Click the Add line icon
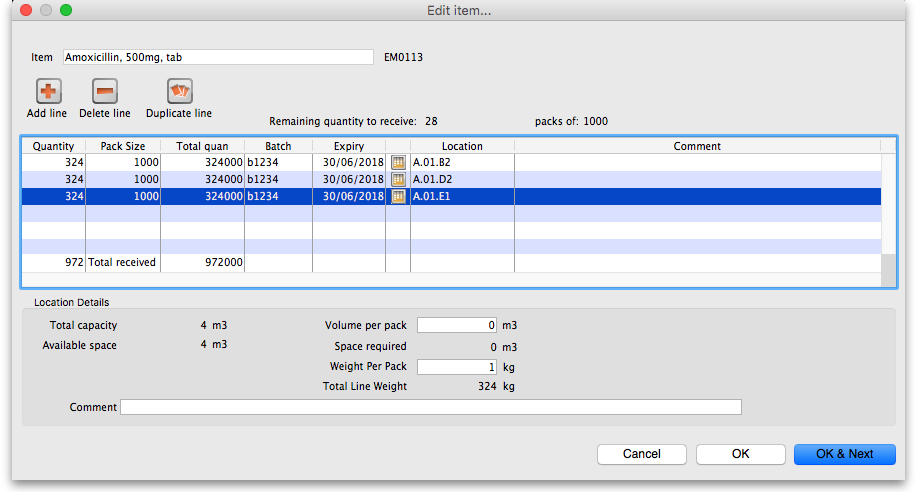Screen dimensions: 917x492 pyautogui.click(x=47, y=92)
